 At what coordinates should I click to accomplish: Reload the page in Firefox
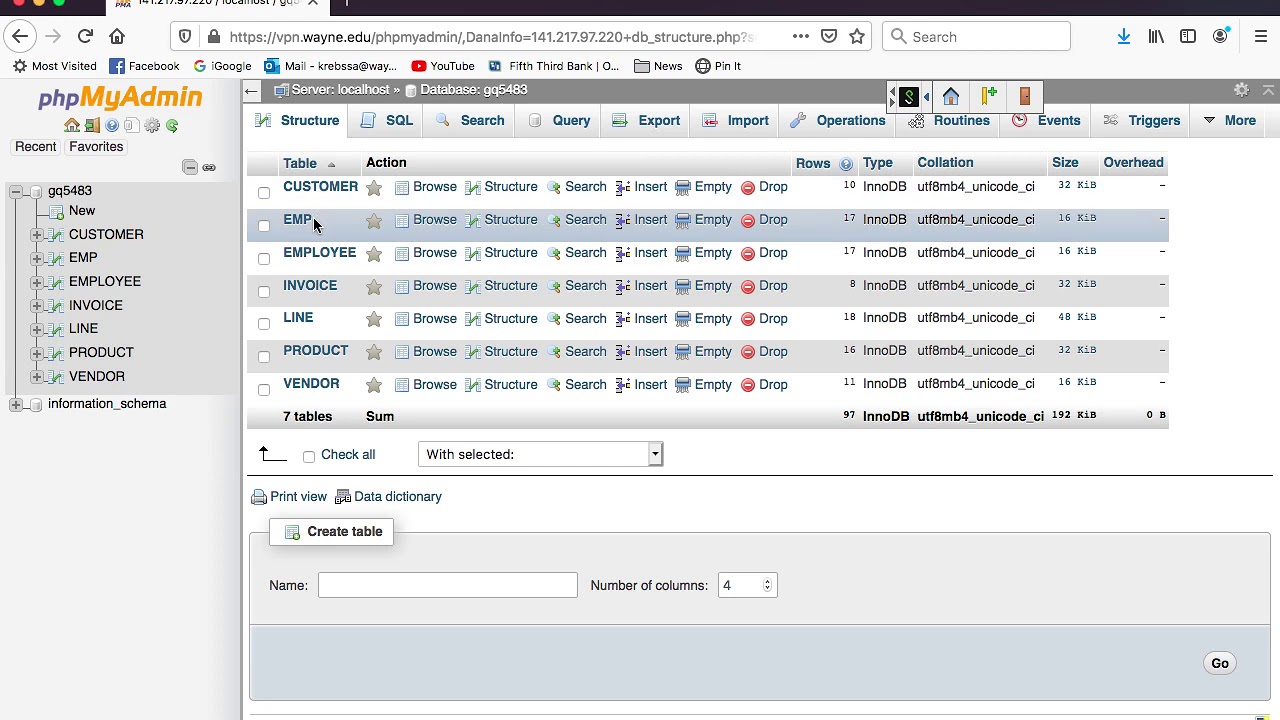(85, 37)
